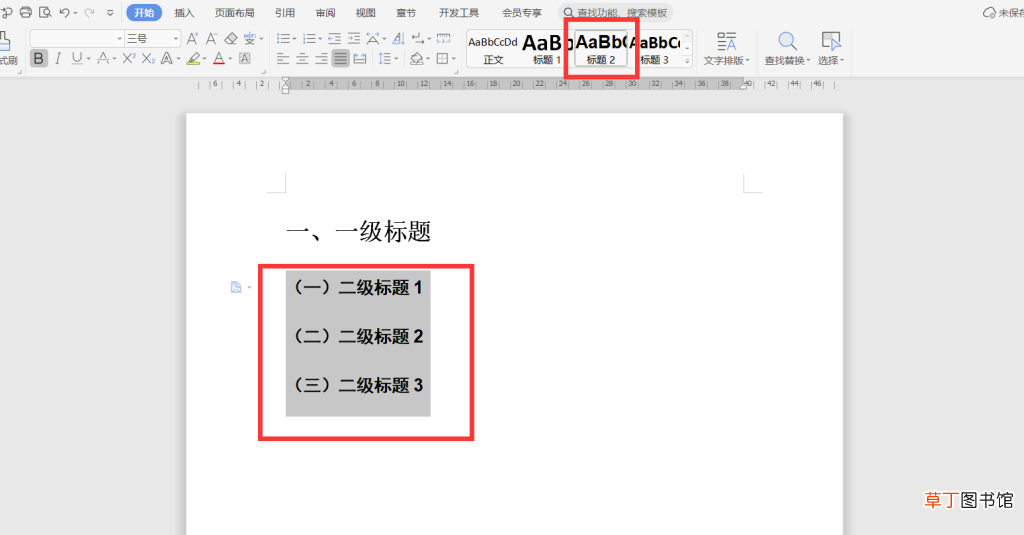
Task: Open the 页面布局 tab
Action: [234, 12]
